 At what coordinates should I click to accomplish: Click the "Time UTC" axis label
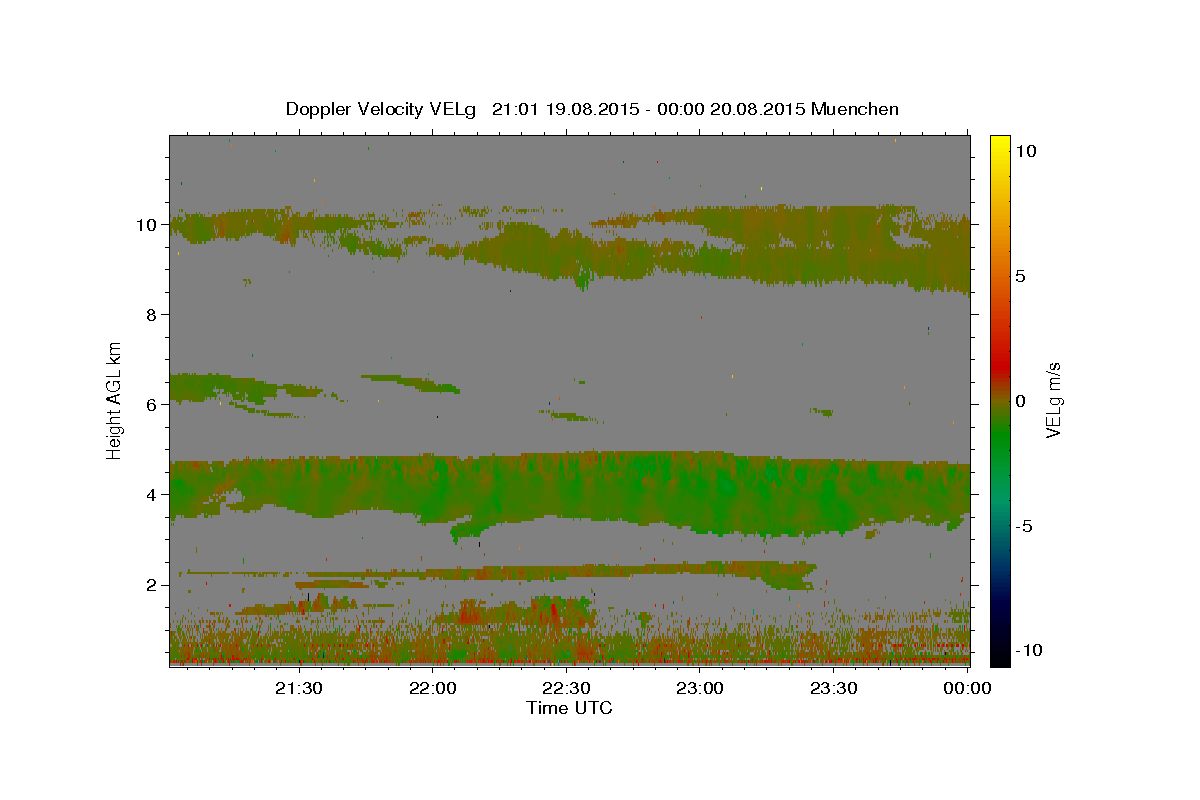pyautogui.click(x=569, y=708)
